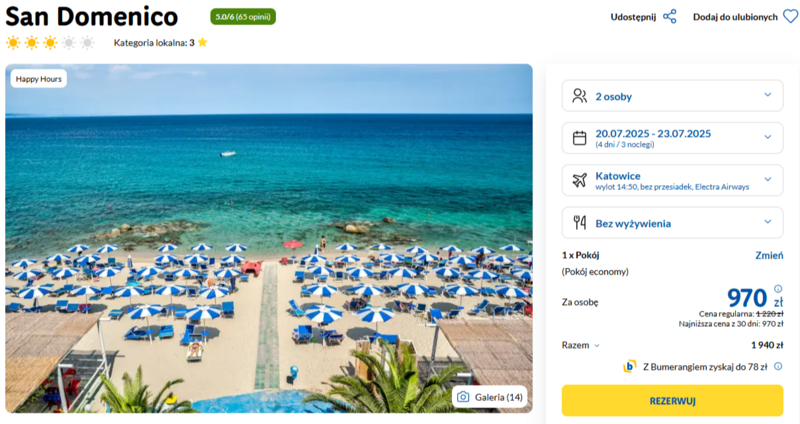Open the date range dropdown chevron
Screen dimensions: 800x424
(767, 137)
